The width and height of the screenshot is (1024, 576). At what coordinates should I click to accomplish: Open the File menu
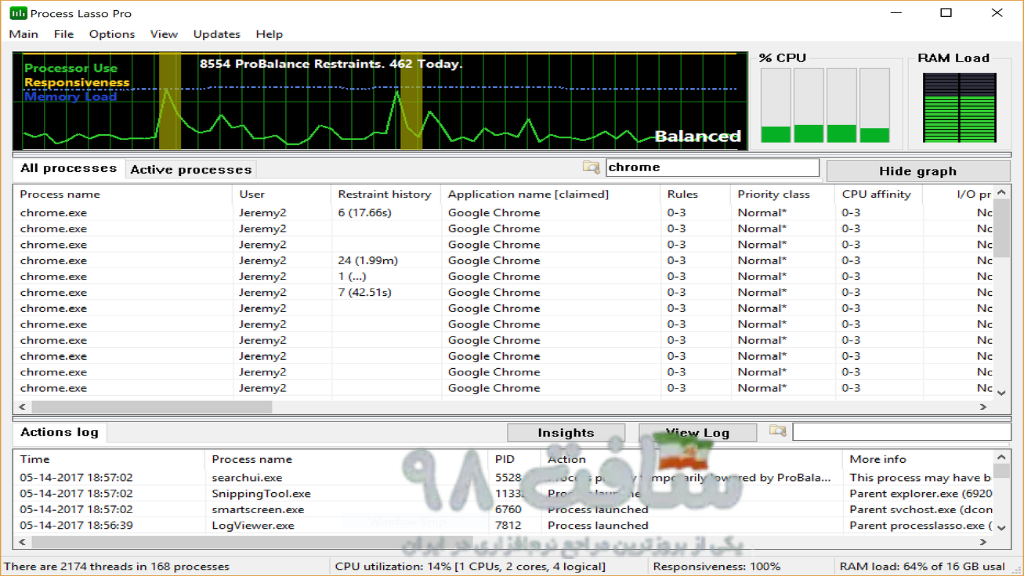click(63, 34)
